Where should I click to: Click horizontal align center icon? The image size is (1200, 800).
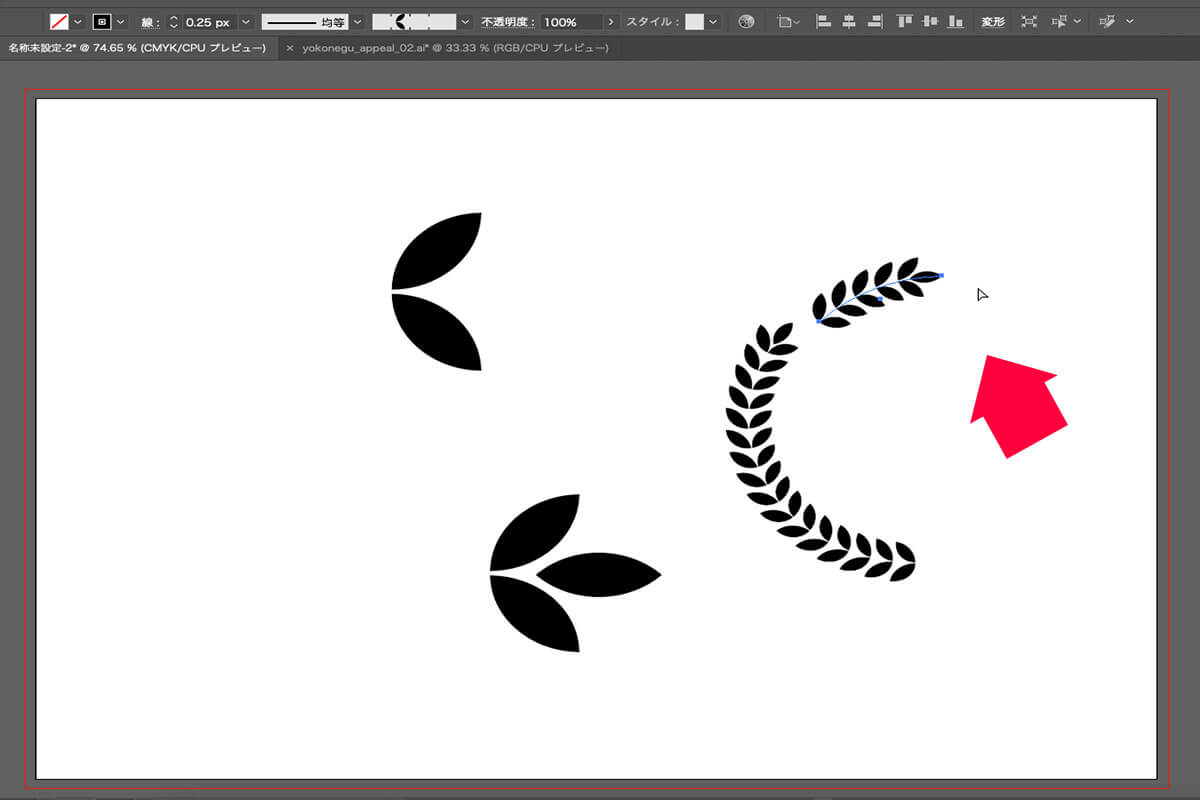849,21
